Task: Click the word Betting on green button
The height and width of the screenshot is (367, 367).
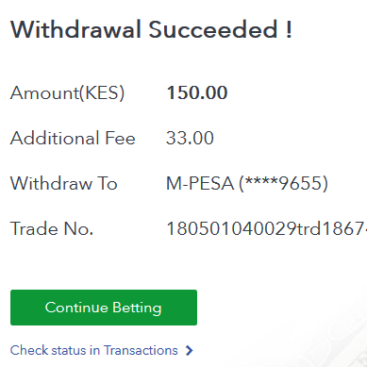Action: [137, 308]
